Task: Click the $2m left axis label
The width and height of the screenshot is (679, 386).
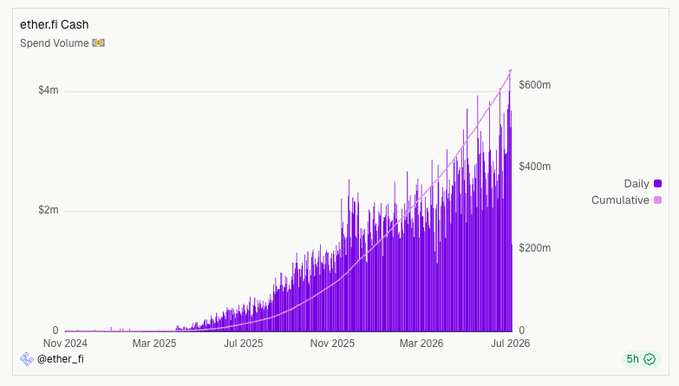Action: (48, 210)
